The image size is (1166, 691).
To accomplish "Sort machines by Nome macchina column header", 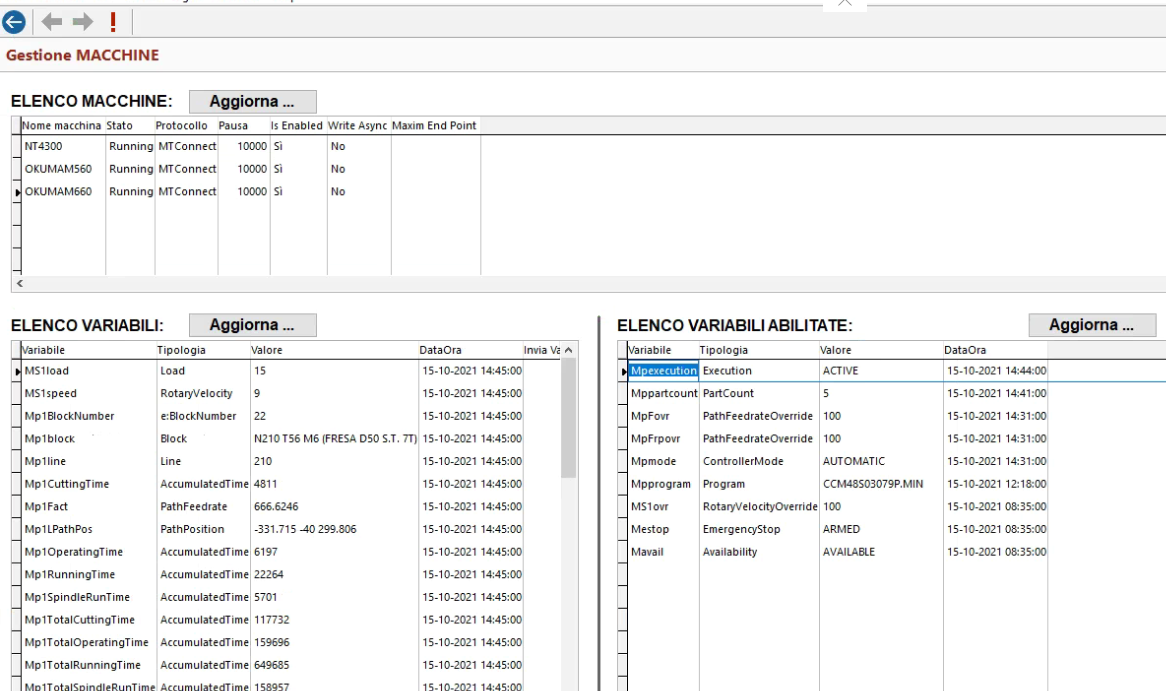I will pos(62,125).
